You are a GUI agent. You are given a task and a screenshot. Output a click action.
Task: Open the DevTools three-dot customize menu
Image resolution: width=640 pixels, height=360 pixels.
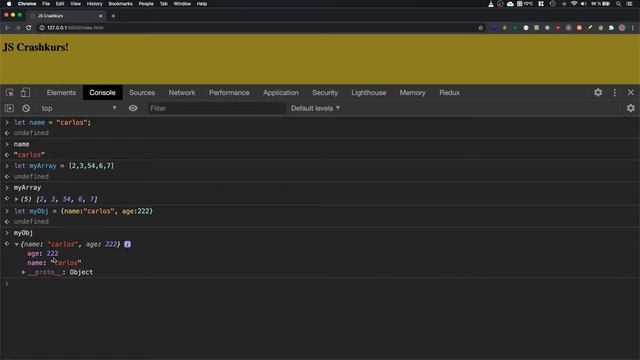click(615, 93)
